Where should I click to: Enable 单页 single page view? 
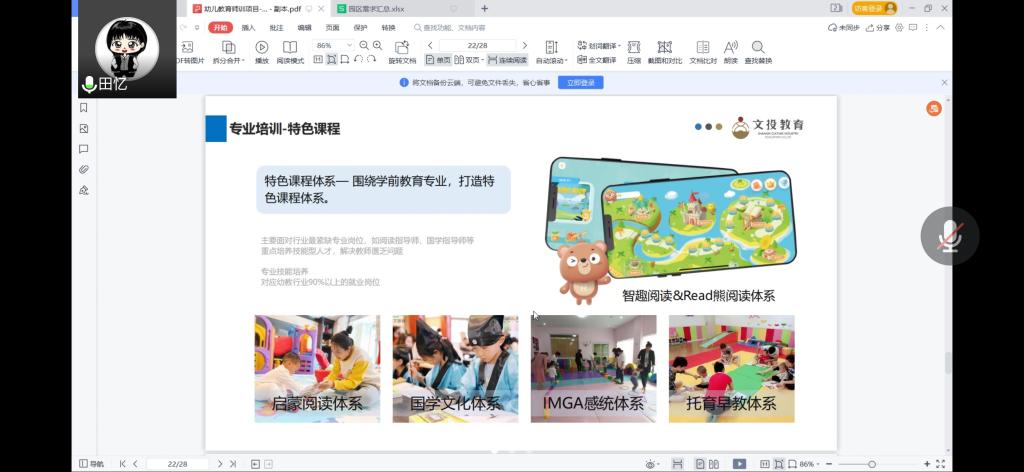pyautogui.click(x=438, y=60)
